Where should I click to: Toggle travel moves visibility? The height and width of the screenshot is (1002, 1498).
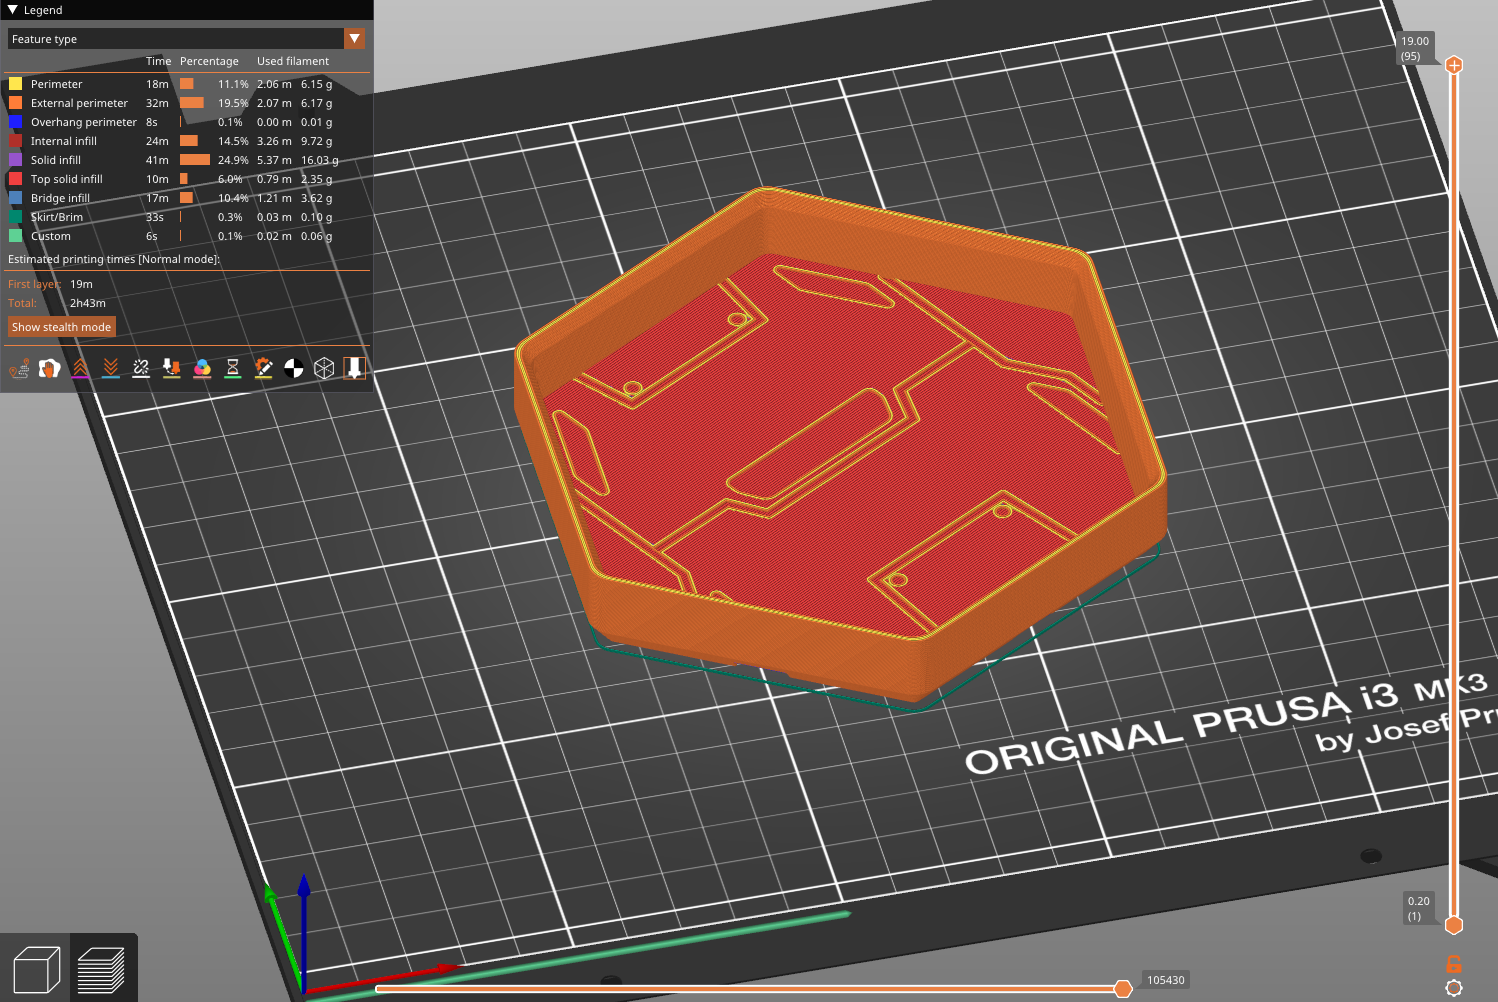pyautogui.click(x=20, y=368)
